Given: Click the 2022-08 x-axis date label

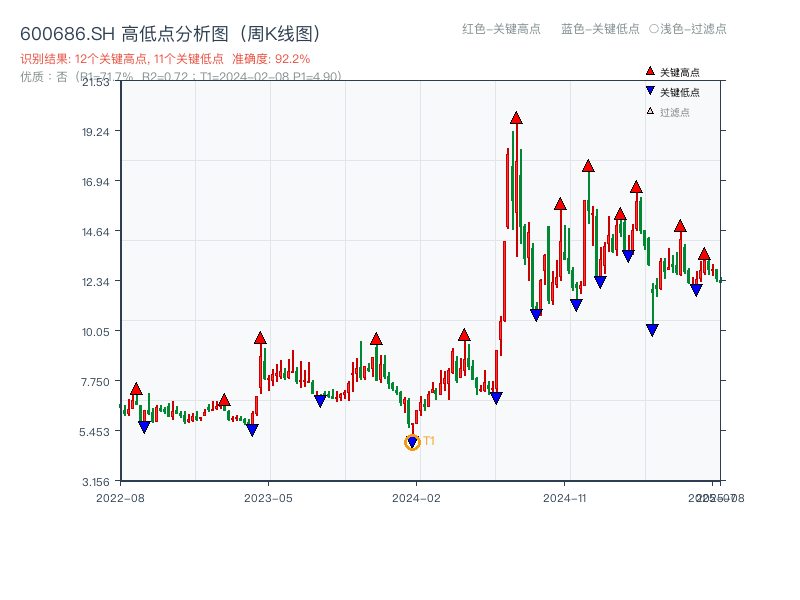Looking at the screenshot, I should click(x=120, y=498).
